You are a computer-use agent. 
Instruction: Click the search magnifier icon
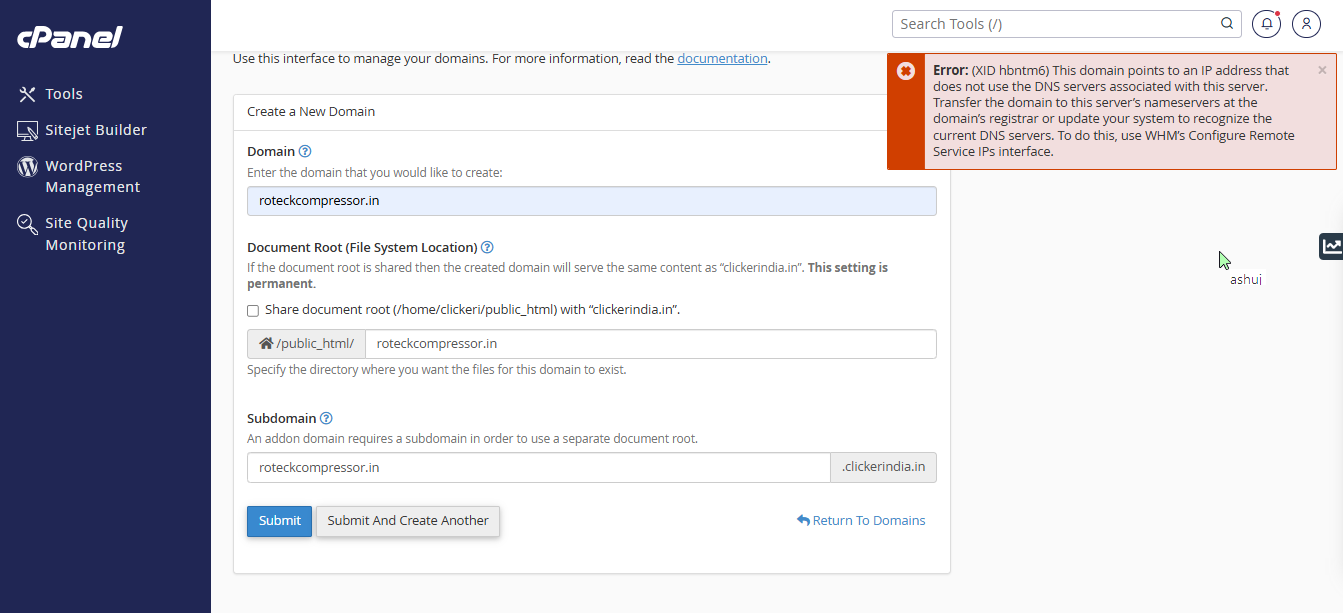(x=1227, y=24)
